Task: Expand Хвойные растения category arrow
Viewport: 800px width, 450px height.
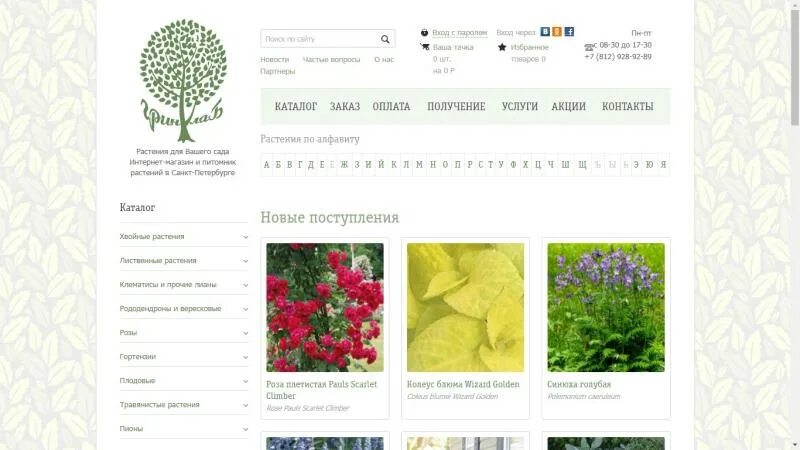Action: click(x=245, y=237)
